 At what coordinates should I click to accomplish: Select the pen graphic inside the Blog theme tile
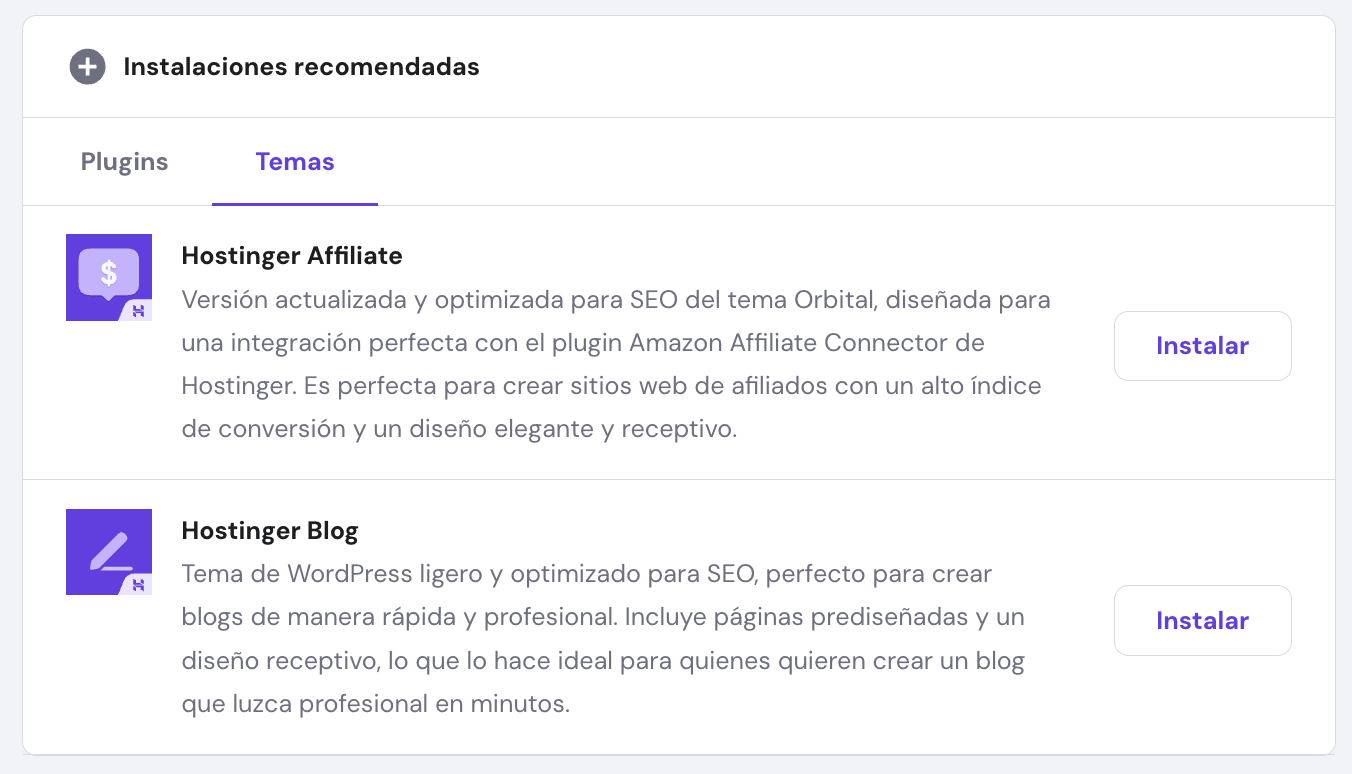point(108,549)
